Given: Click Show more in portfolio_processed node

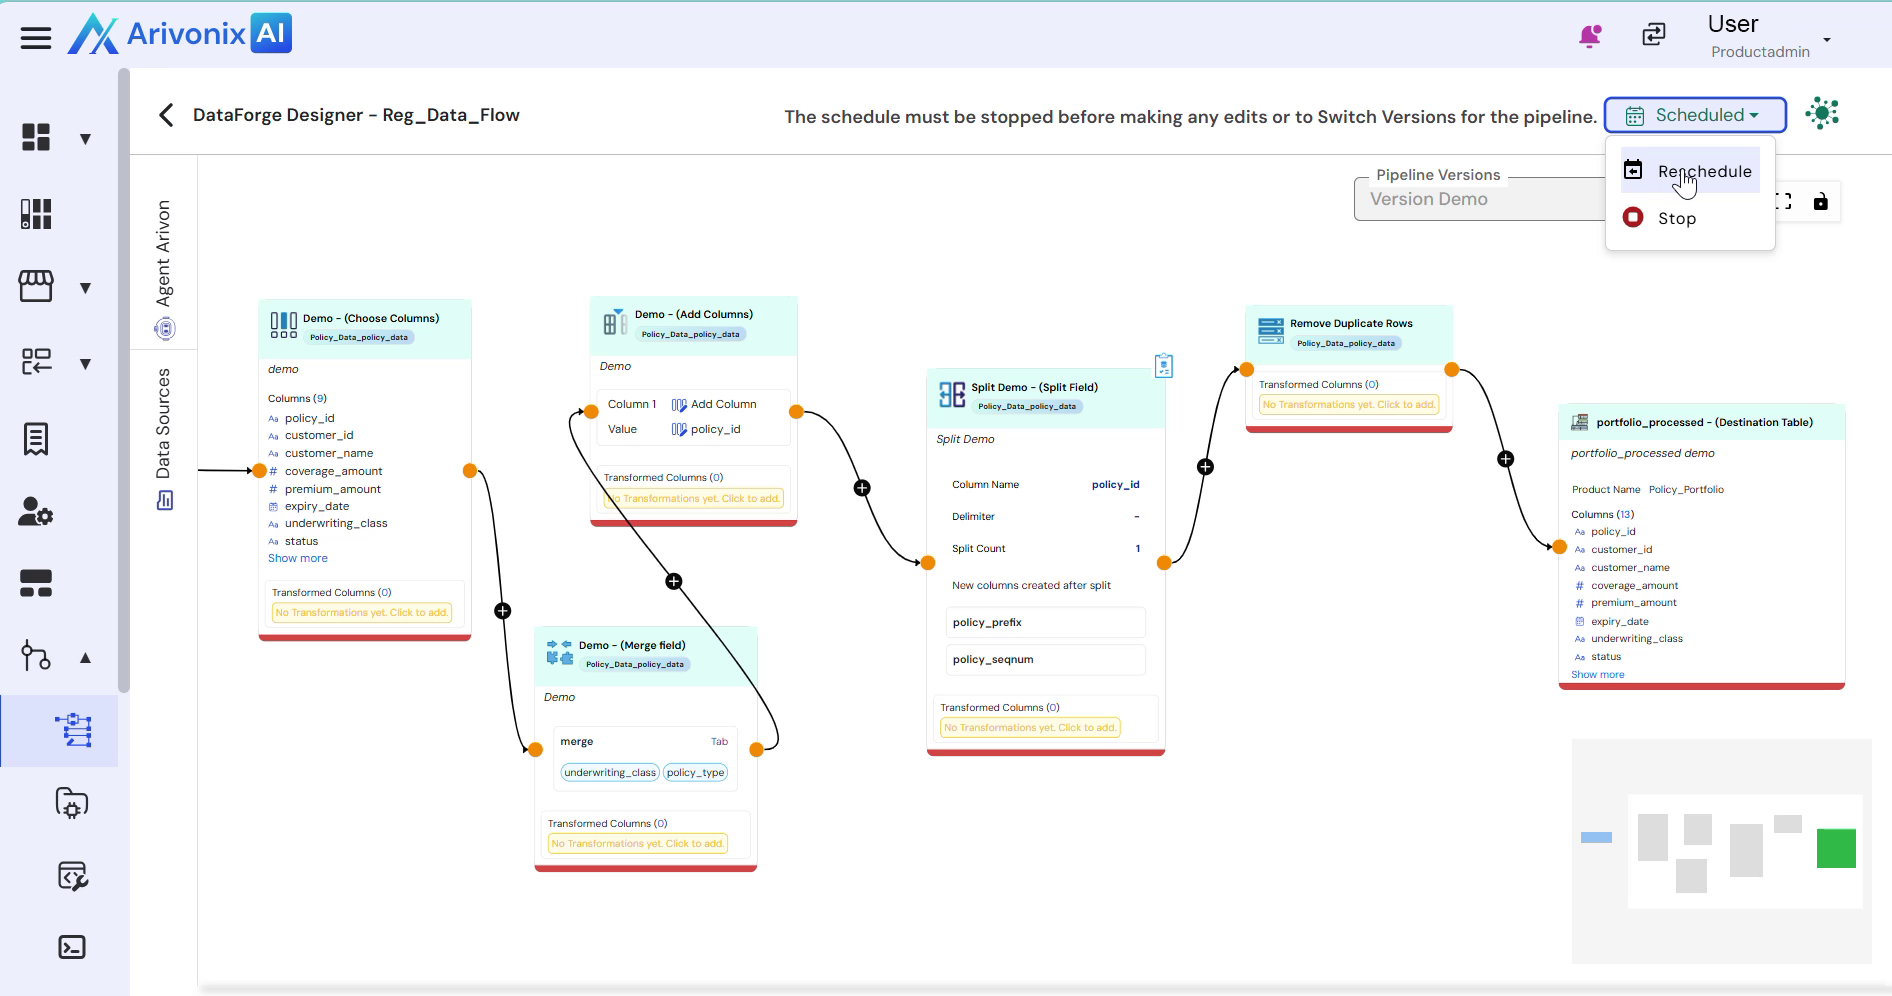Looking at the screenshot, I should (1597, 675).
